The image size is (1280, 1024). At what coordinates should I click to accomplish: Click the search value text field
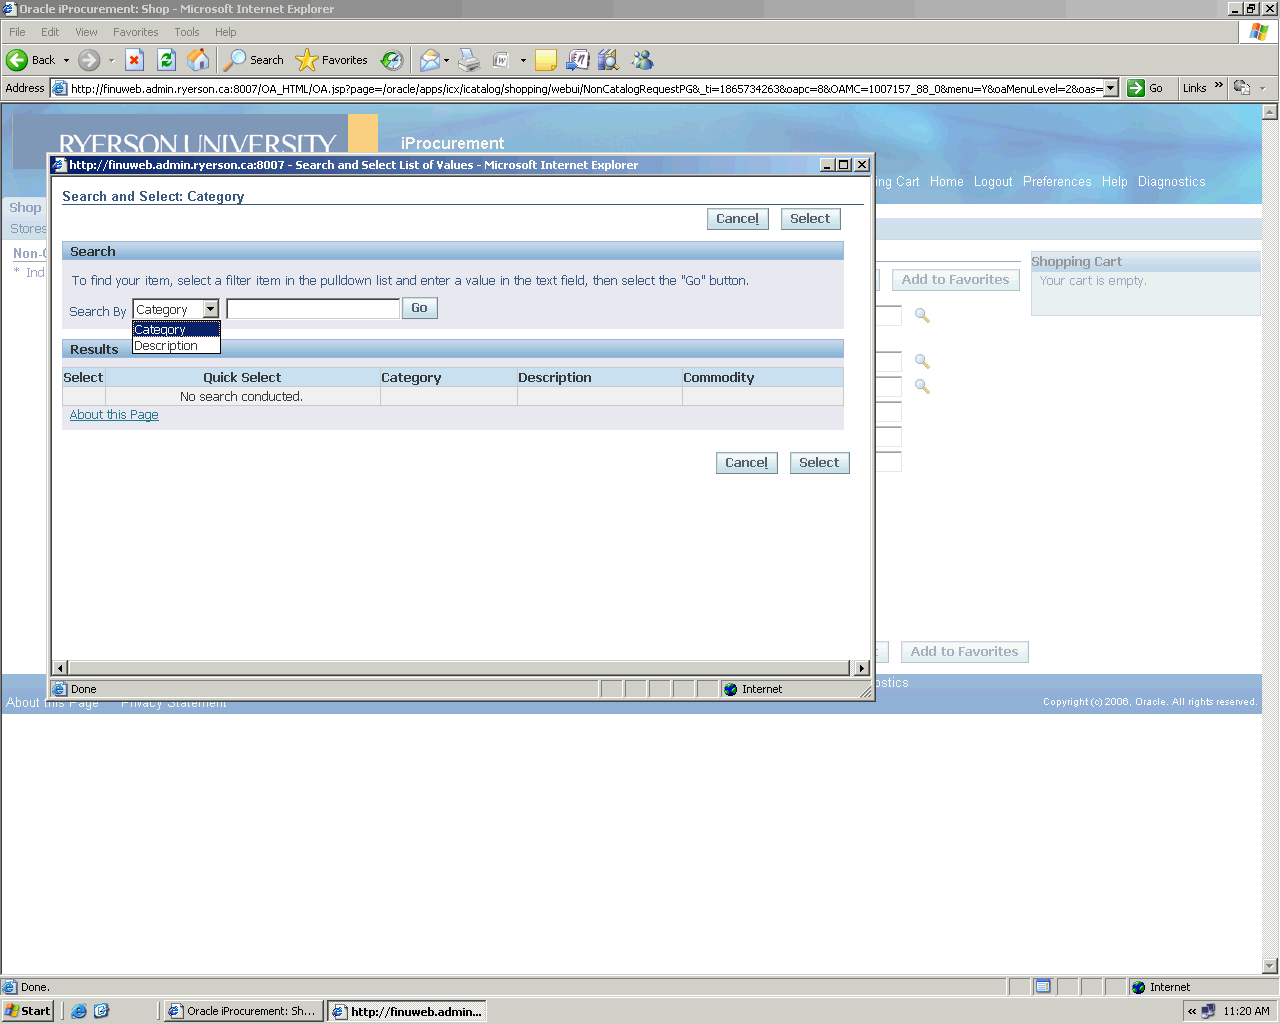click(x=313, y=309)
